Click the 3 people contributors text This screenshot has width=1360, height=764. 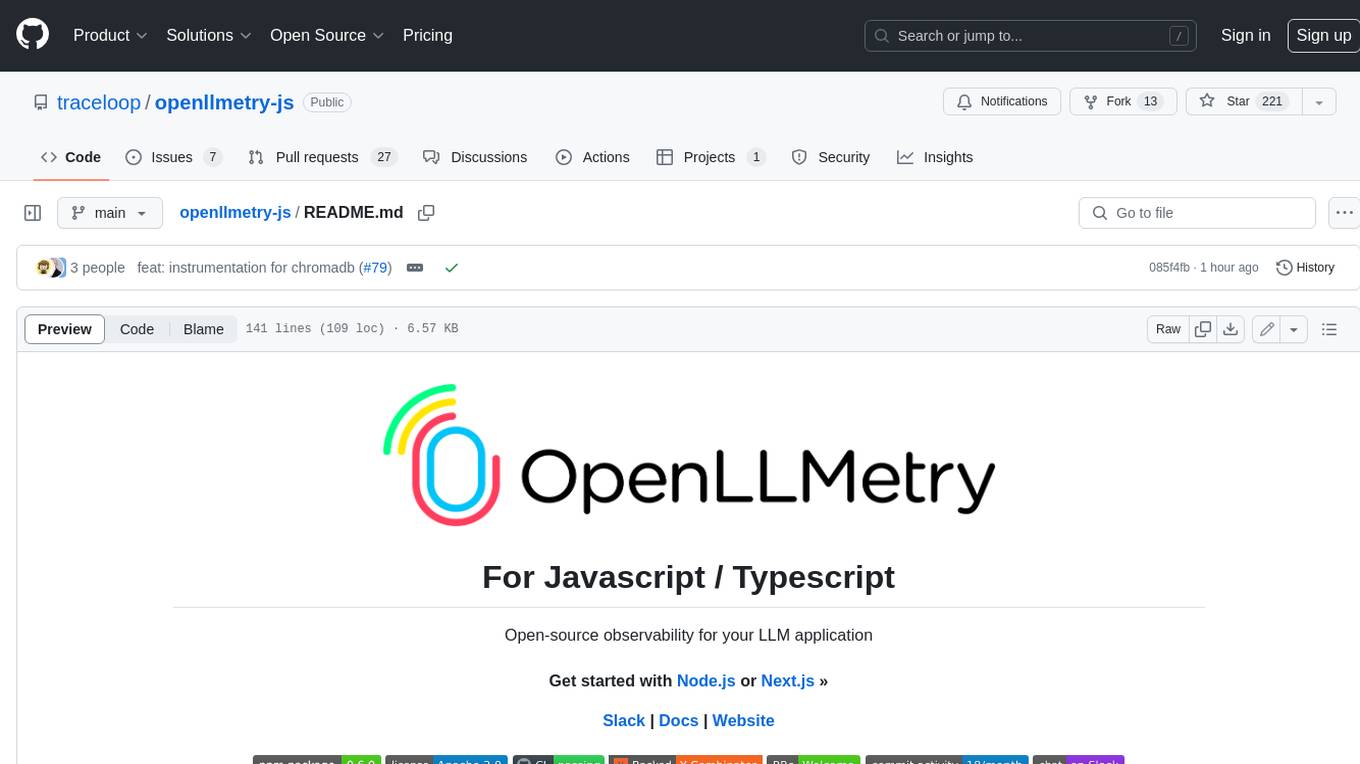click(x=97, y=268)
